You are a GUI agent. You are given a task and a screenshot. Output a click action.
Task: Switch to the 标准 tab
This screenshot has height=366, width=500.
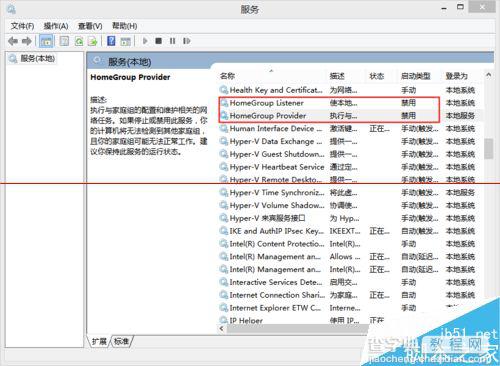pyautogui.click(x=121, y=341)
